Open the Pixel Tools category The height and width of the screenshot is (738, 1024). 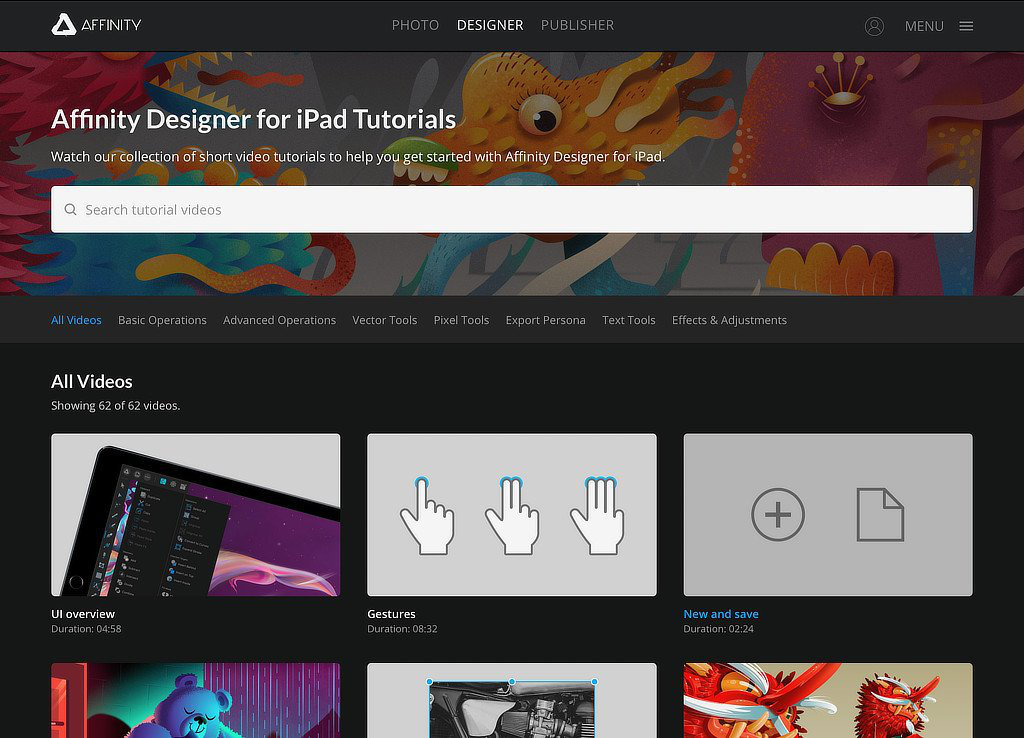461,320
